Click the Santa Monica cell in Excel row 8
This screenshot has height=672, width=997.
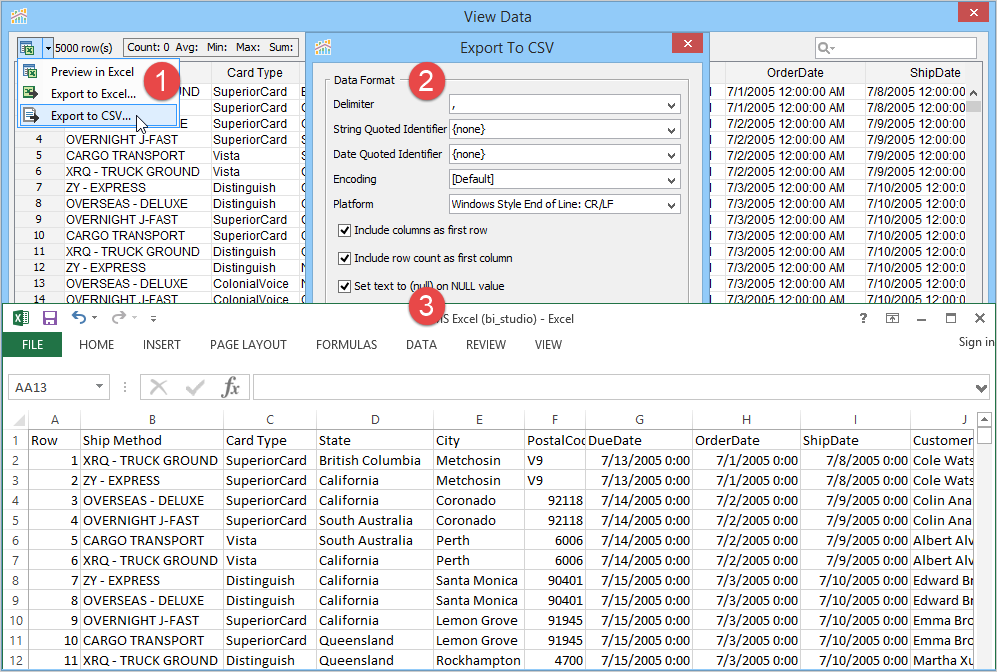pyautogui.click(x=479, y=580)
